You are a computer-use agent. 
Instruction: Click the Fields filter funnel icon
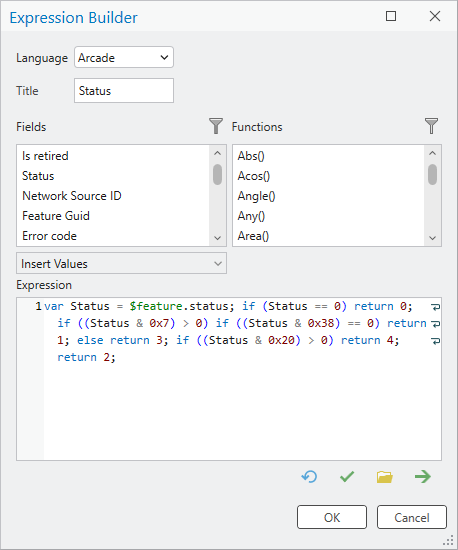(216, 126)
